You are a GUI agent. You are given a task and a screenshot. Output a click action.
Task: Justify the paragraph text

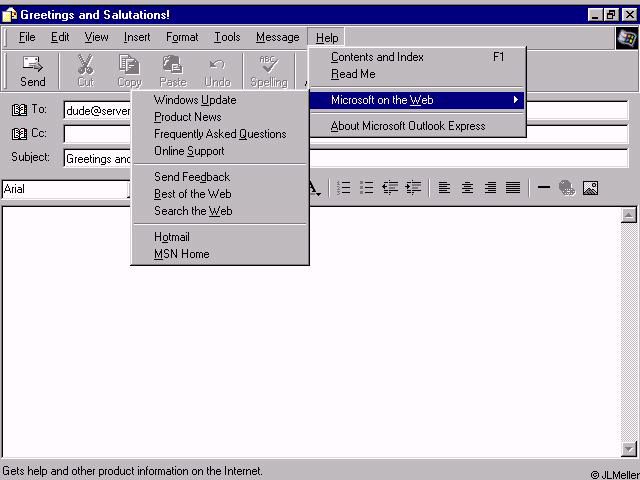(513, 188)
